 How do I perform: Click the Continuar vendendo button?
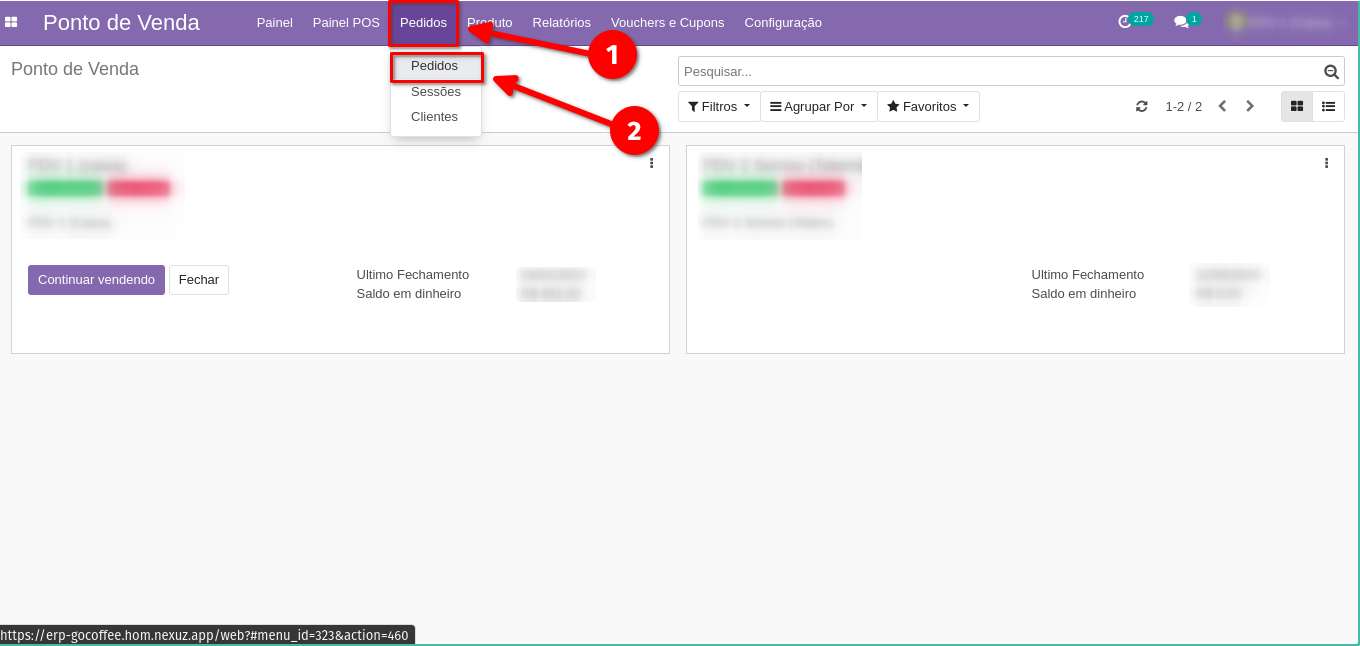(x=96, y=280)
